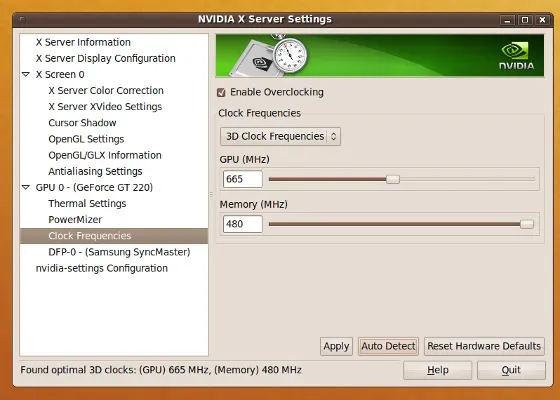560x400 pixels.
Task: Click the window menu button in title bar
Action: pos(22,19)
